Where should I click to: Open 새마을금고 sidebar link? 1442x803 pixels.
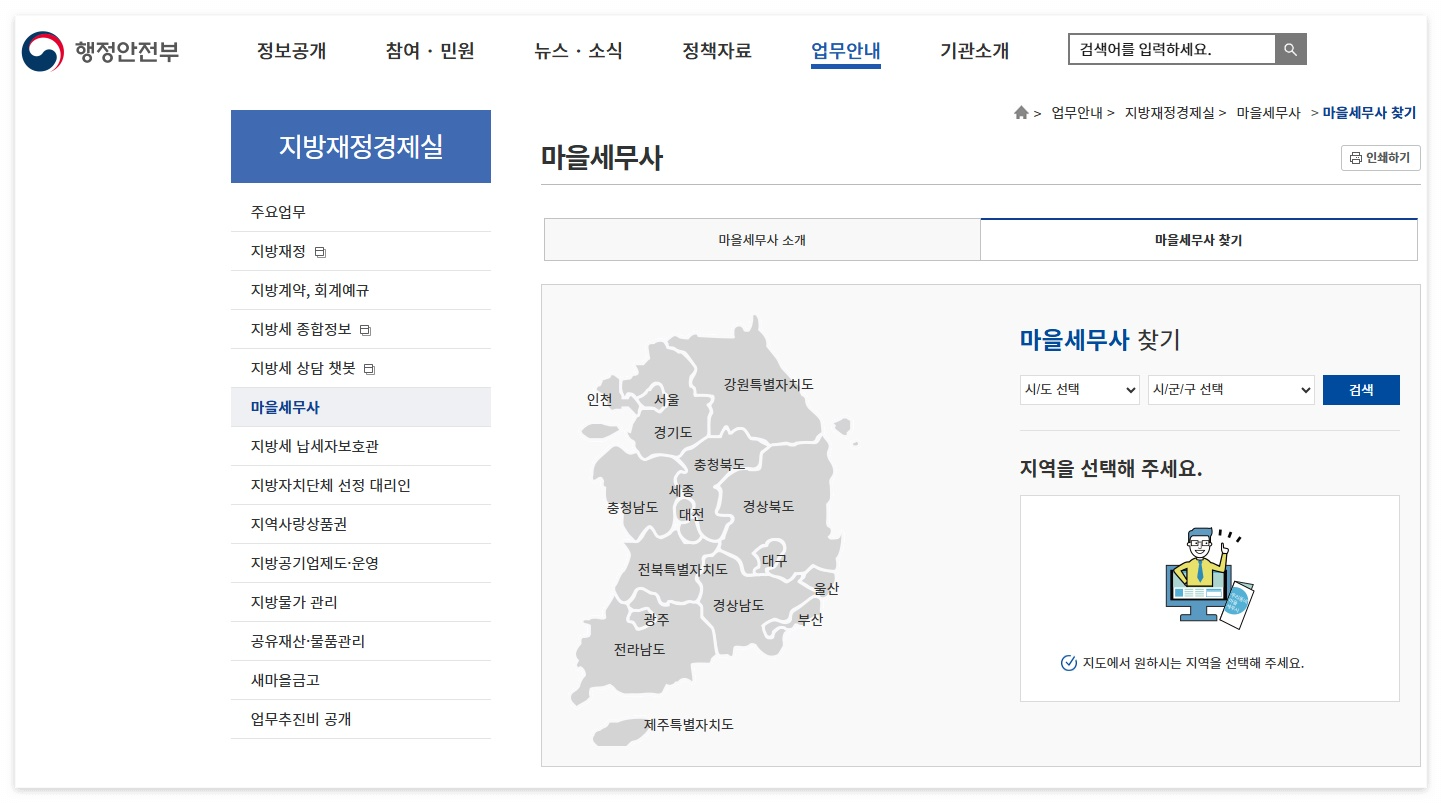click(361, 680)
